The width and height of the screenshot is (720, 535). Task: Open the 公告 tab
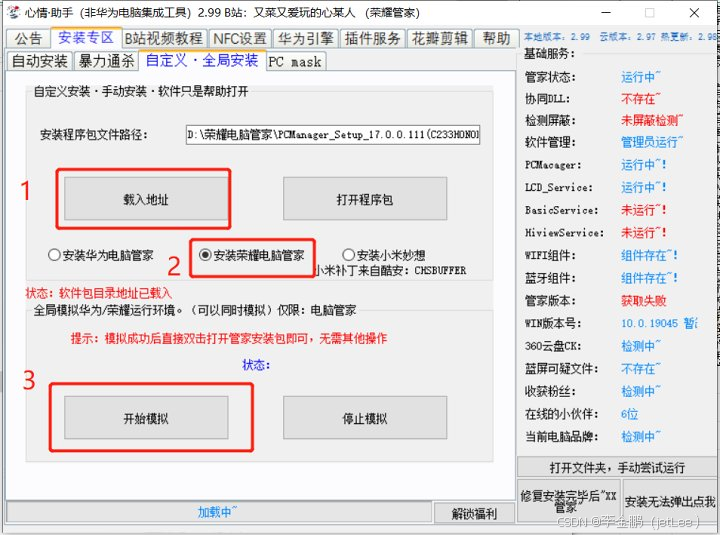click(x=28, y=39)
